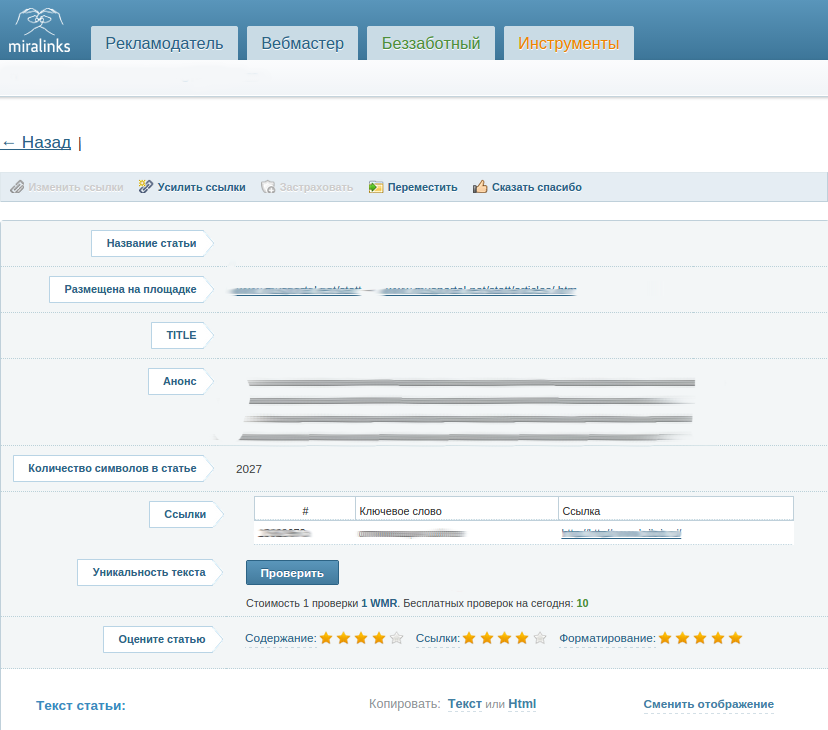
Task: Click the Ключевое слово column header
Action: [457, 510]
